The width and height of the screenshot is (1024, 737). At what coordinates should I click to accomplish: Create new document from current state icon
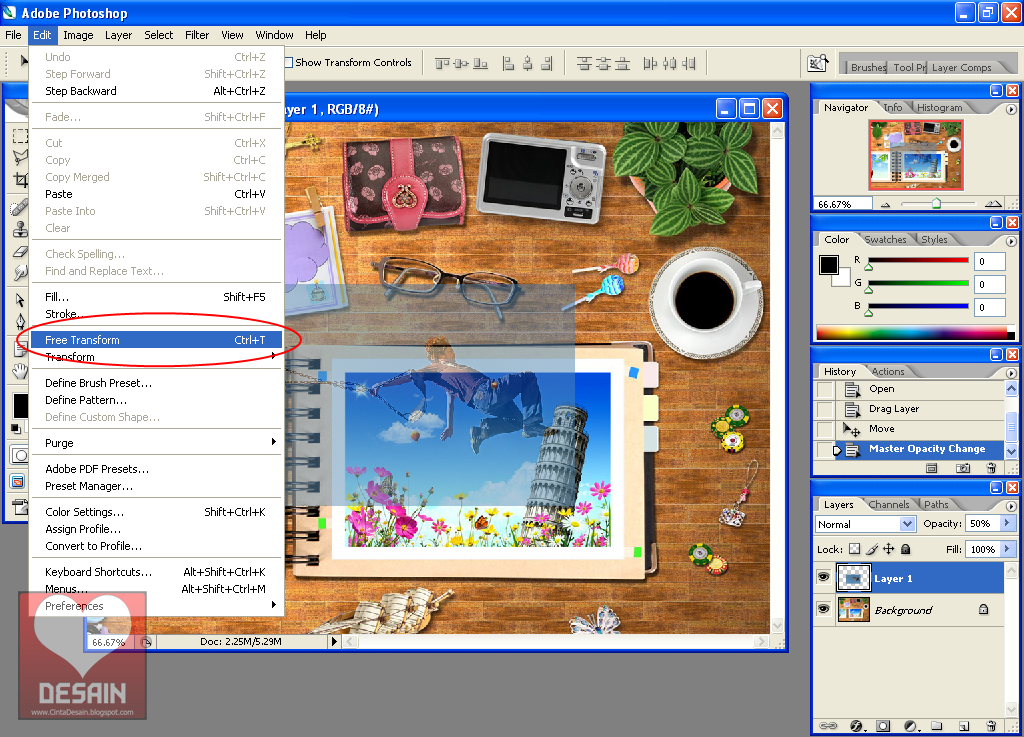[932, 468]
